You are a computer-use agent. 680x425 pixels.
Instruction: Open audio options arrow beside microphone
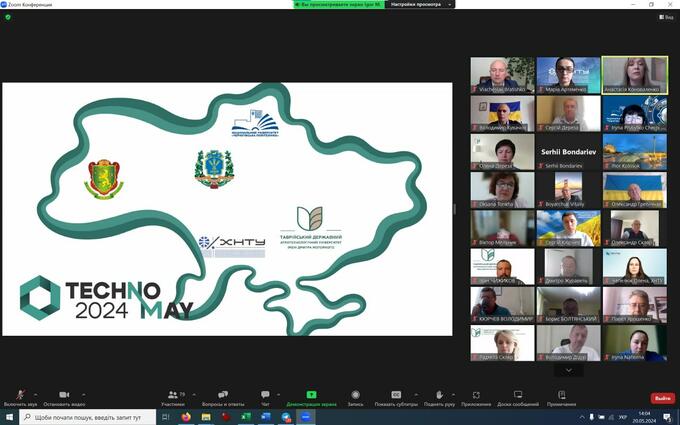pos(36,395)
